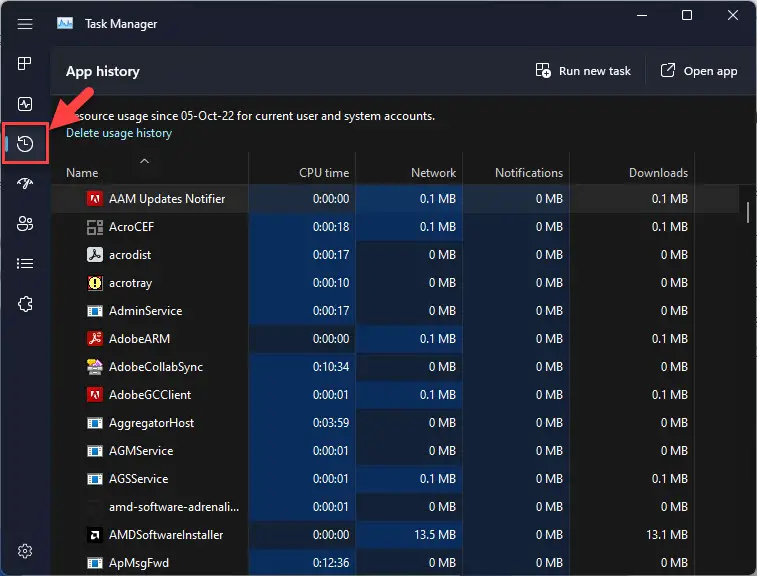
Task: Go to the Processes page icon
Action: tap(25, 64)
